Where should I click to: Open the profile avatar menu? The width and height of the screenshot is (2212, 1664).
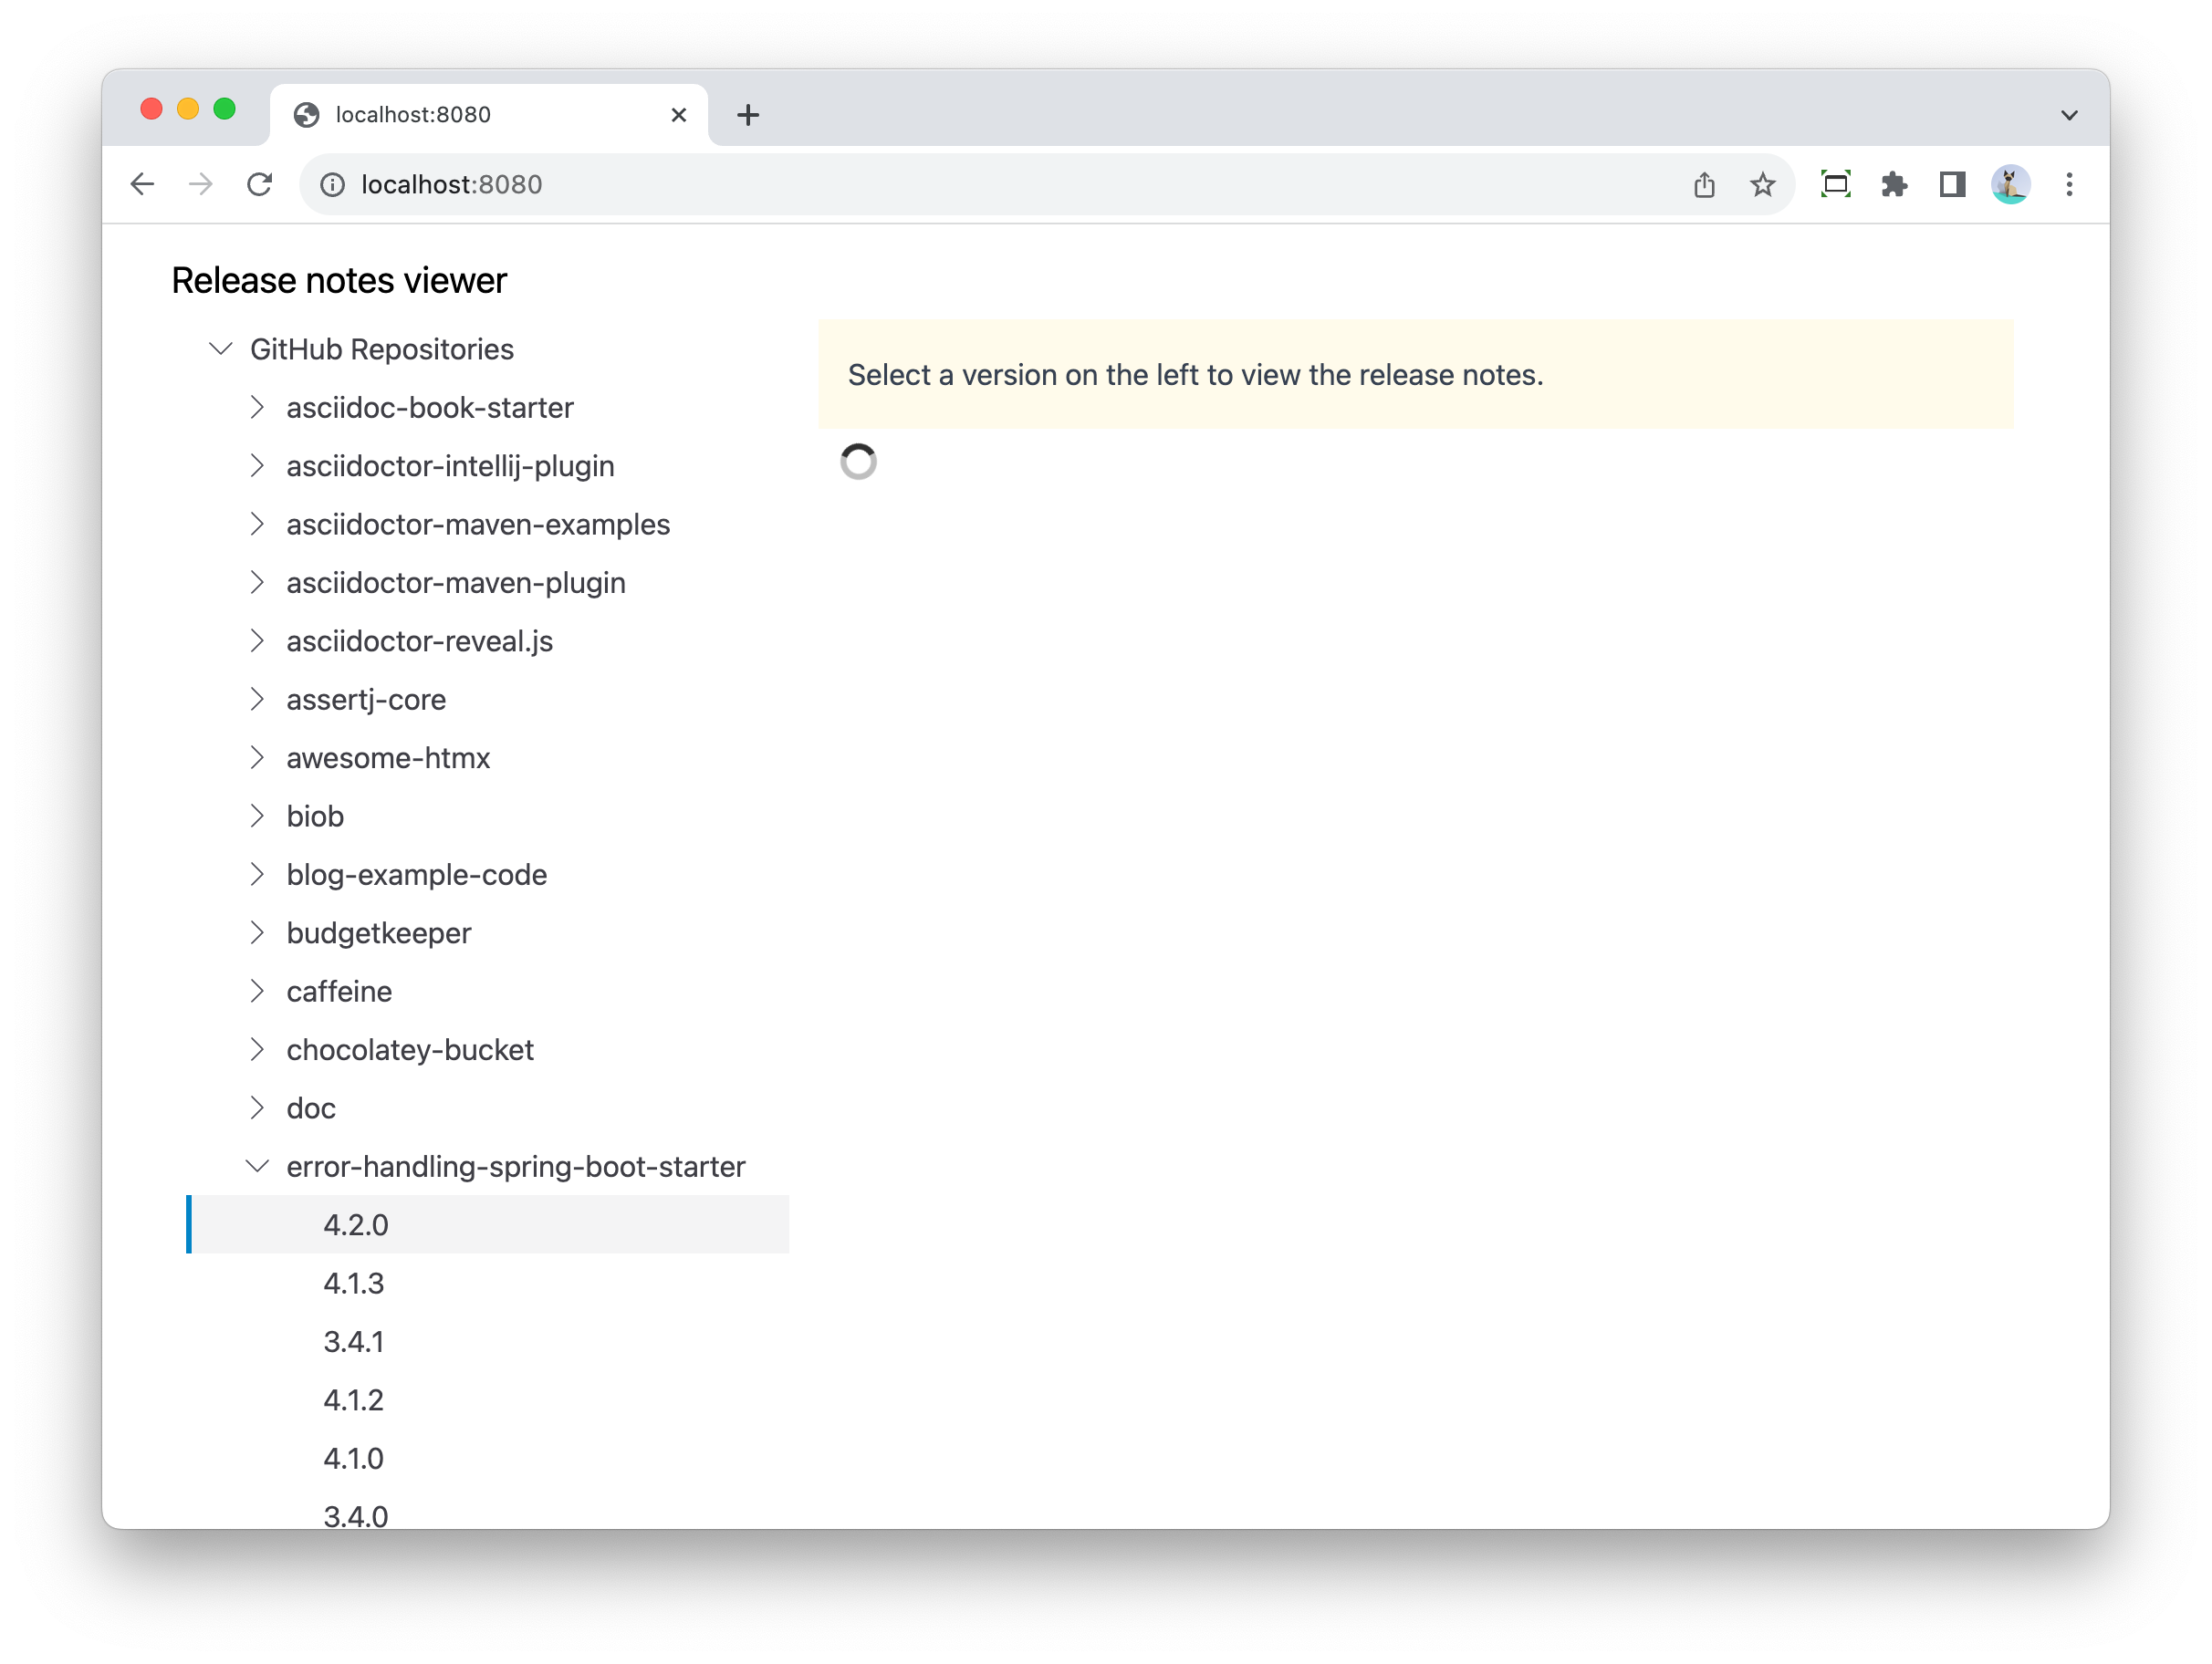(2010, 184)
